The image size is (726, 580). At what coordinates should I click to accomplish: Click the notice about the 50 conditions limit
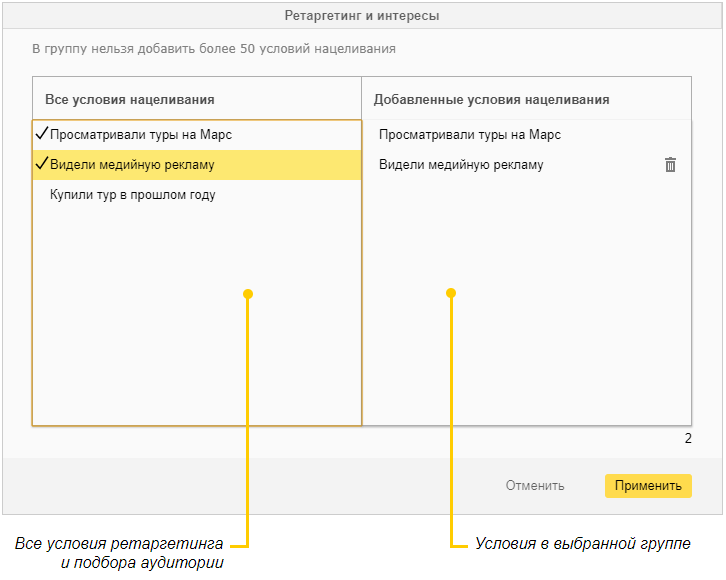pyautogui.click(x=214, y=48)
